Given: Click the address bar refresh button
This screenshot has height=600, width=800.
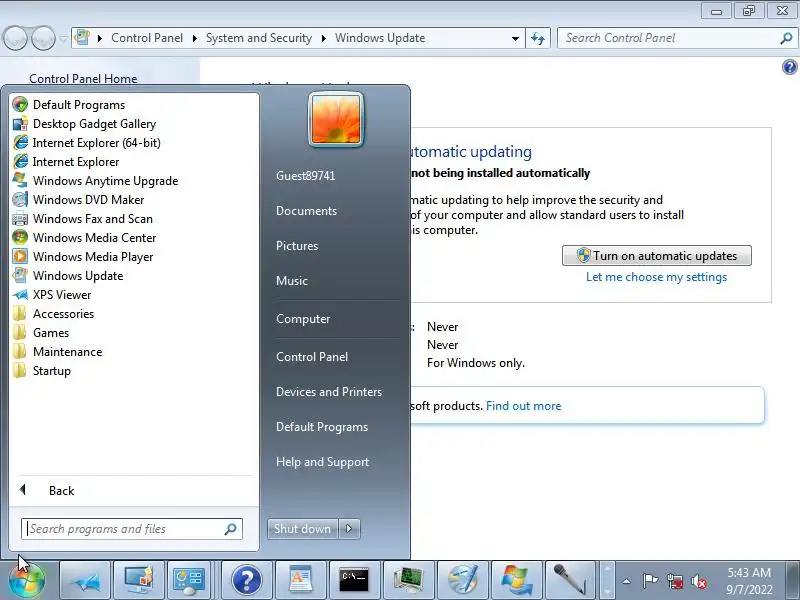Looking at the screenshot, I should (538, 38).
